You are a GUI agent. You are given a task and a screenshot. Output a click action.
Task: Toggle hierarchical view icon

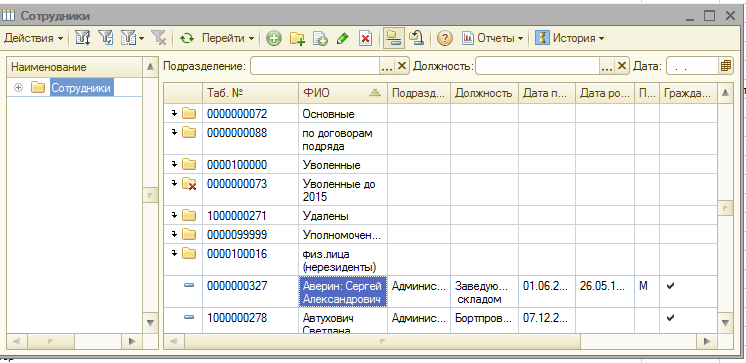pyautogui.click(x=394, y=39)
